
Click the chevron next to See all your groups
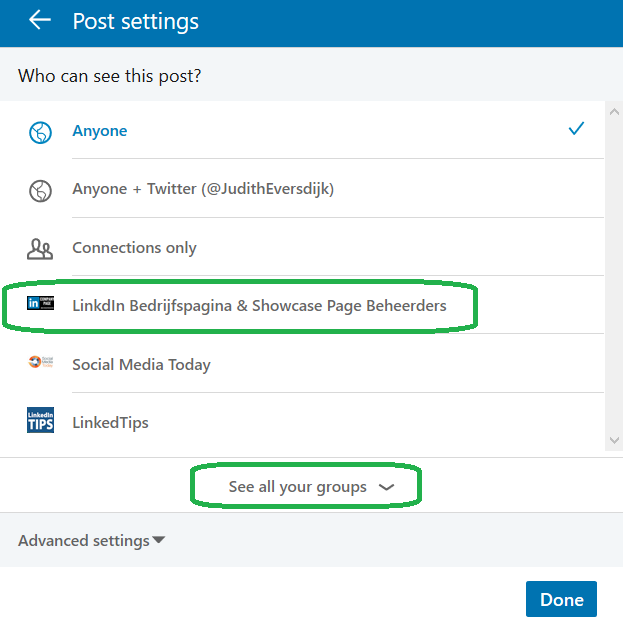pyautogui.click(x=386, y=488)
